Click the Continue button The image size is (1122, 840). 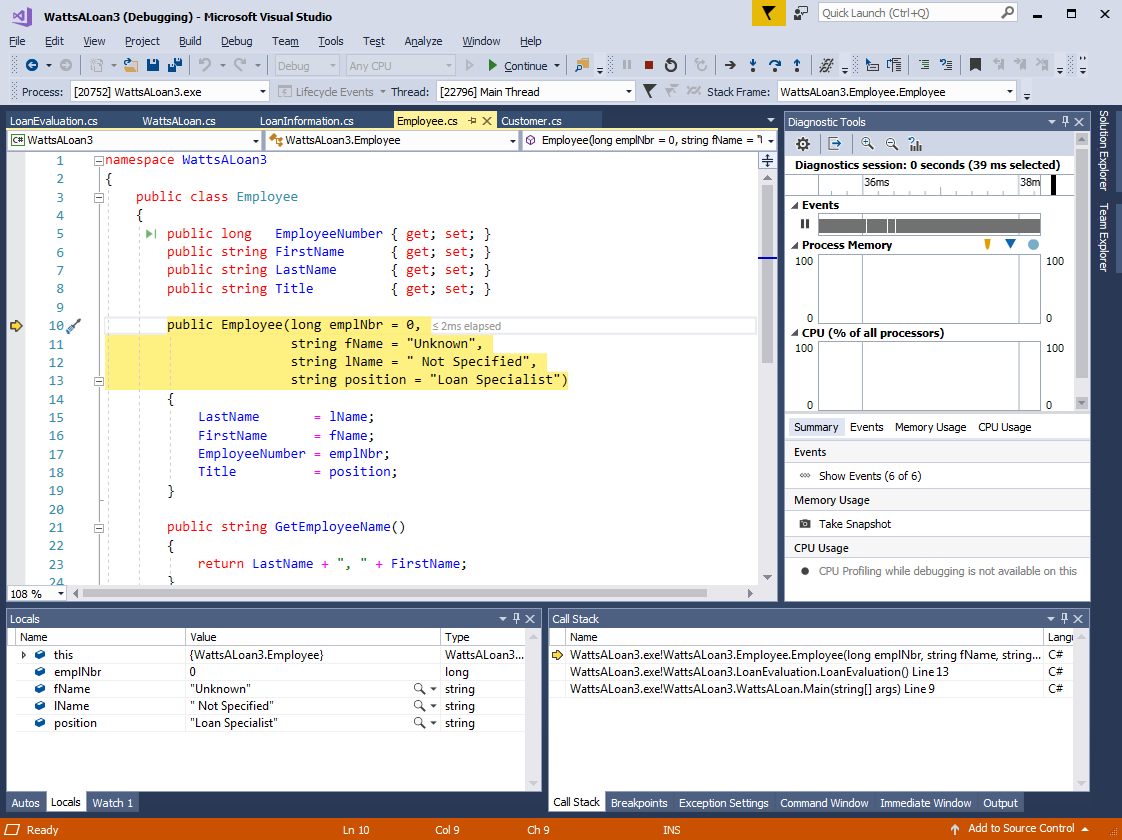517,66
